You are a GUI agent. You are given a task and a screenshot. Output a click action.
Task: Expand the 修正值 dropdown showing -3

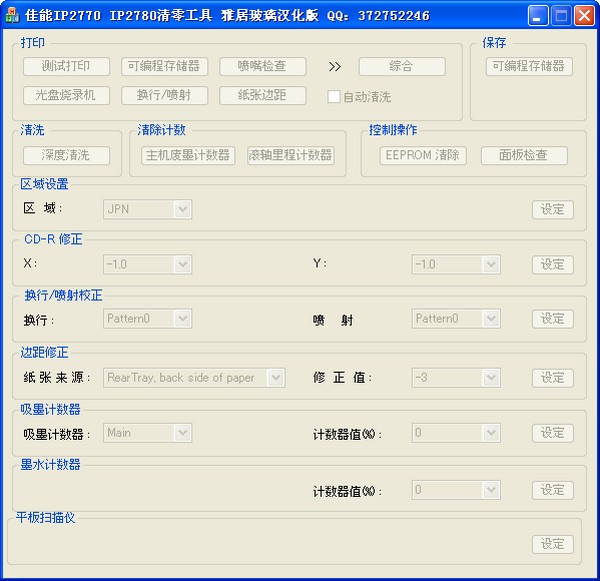pos(490,377)
